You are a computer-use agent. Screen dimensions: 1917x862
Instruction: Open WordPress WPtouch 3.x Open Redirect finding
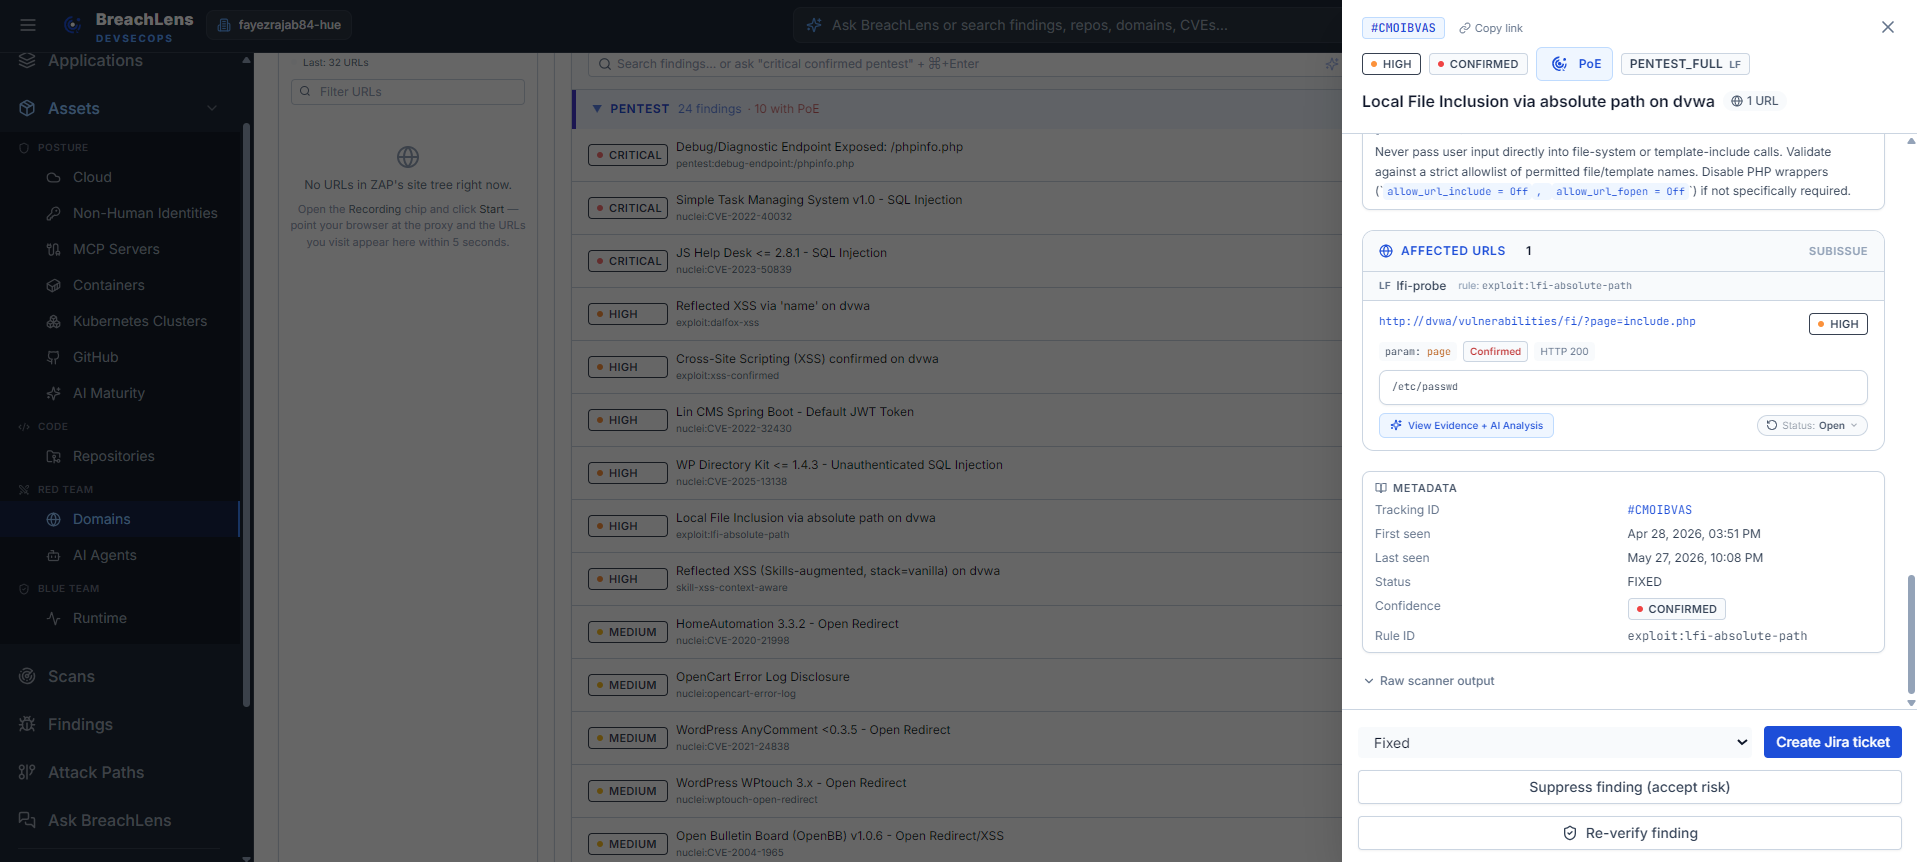click(x=957, y=791)
